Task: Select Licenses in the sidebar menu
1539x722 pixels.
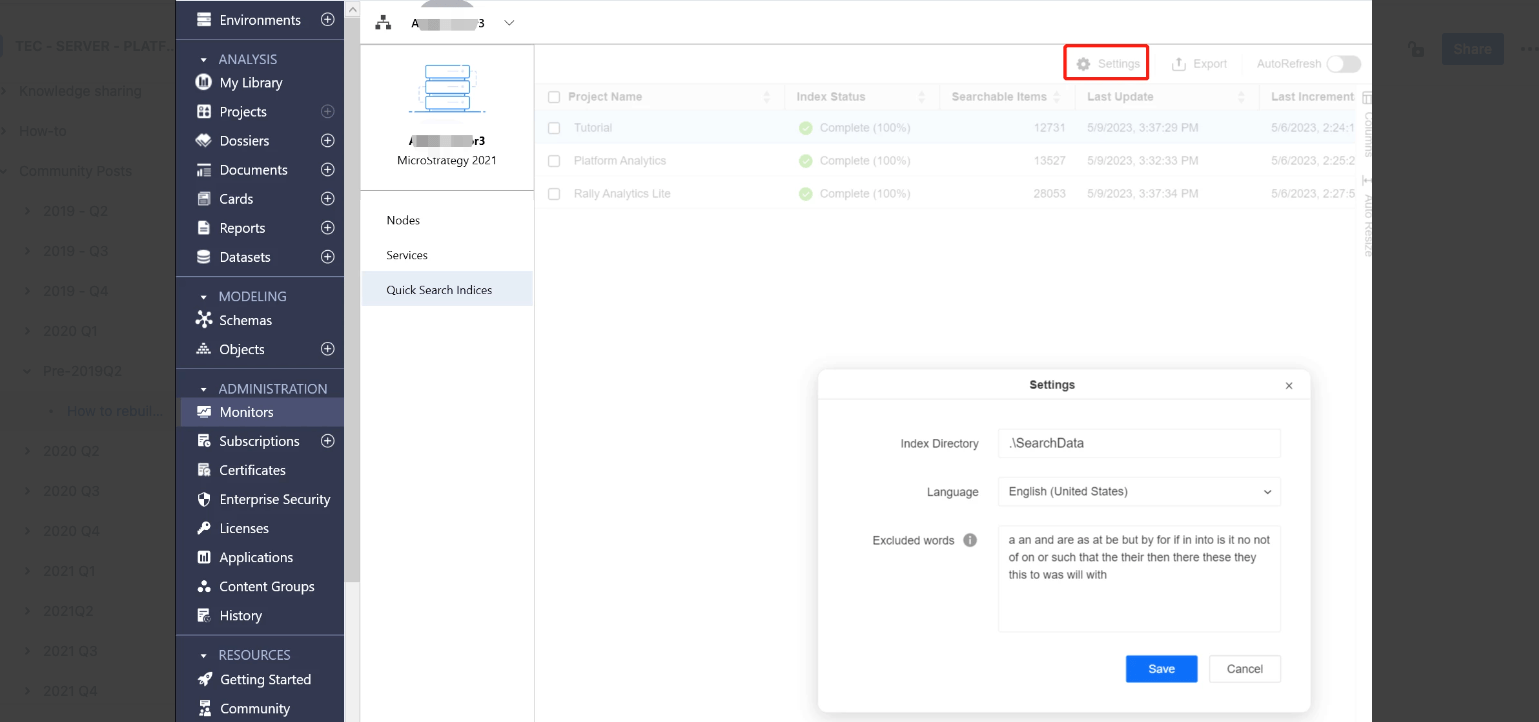Action: tap(244, 528)
